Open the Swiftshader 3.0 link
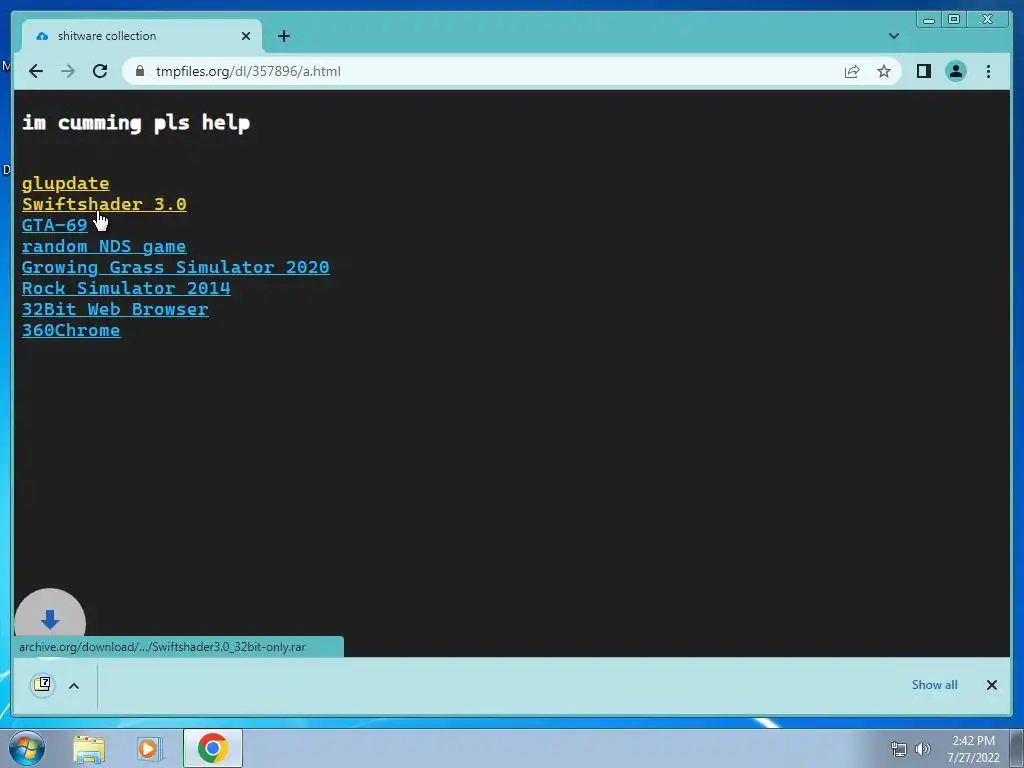This screenshot has width=1024, height=768. (104, 204)
